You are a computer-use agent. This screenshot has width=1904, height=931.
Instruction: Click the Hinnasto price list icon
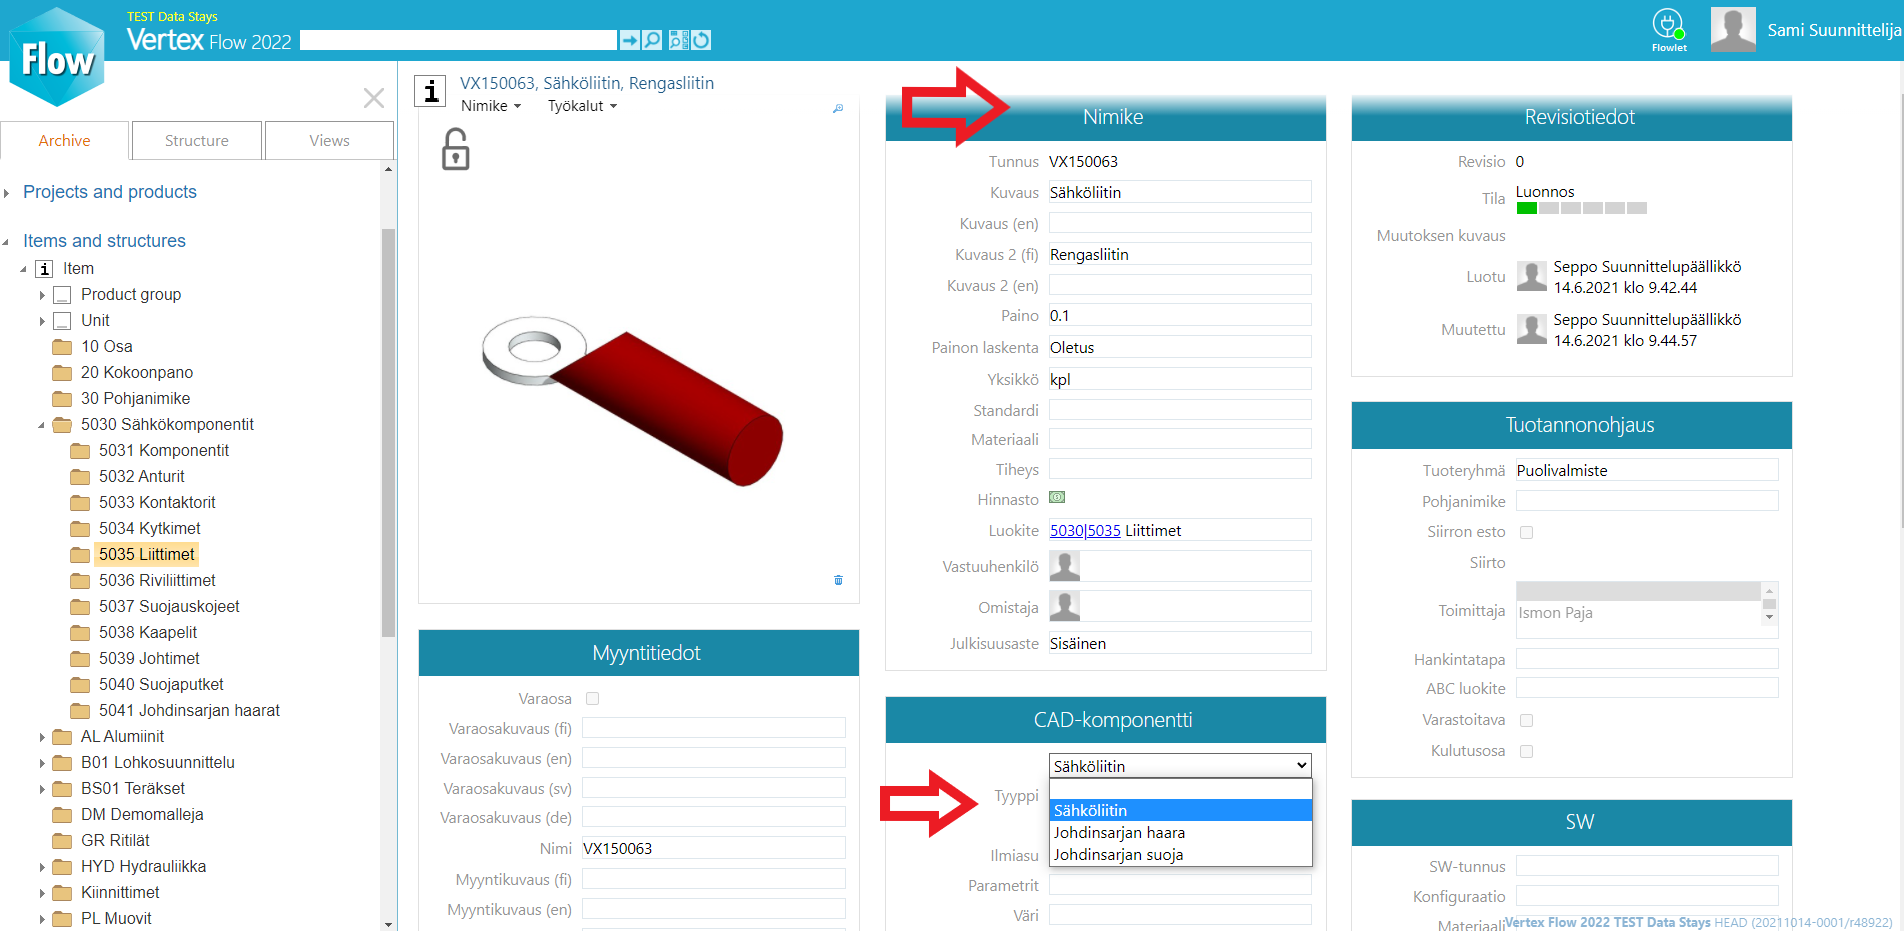[1057, 498]
